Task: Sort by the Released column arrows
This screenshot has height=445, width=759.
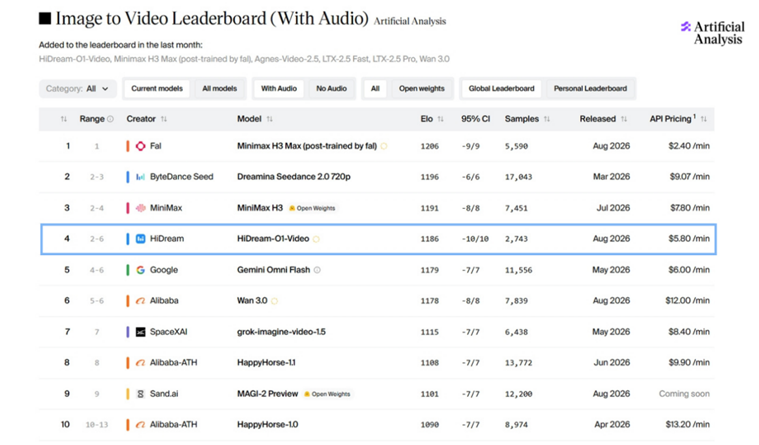Action: [x=624, y=119]
